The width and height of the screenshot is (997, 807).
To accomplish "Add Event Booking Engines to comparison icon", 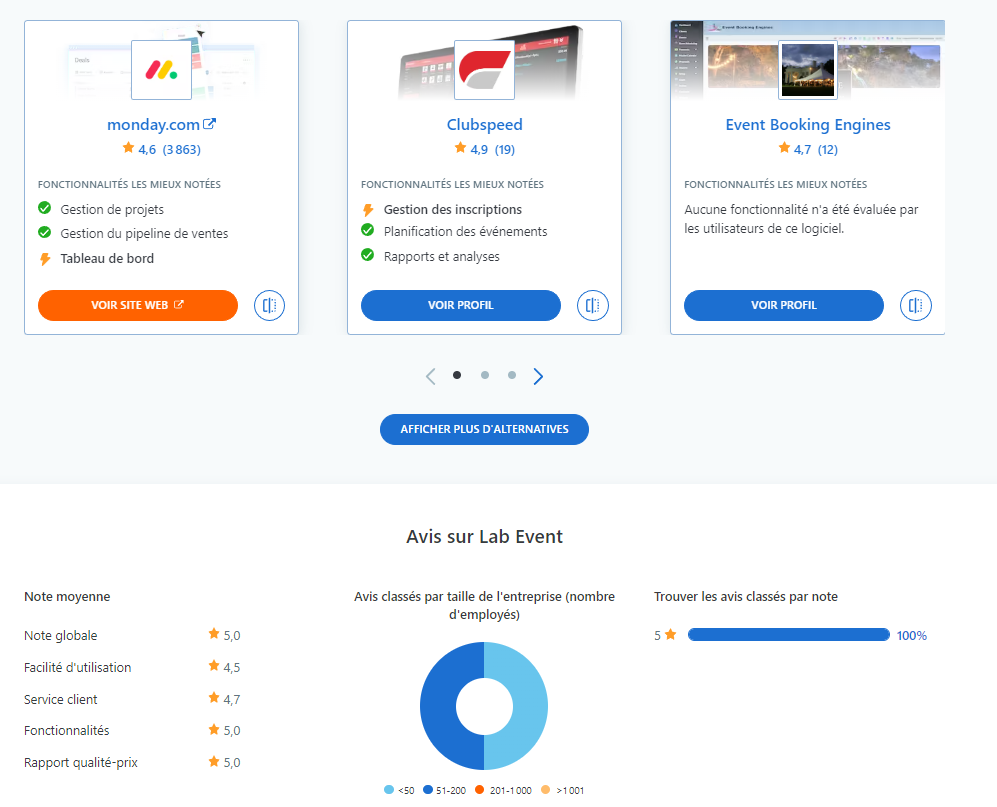I will 916,305.
